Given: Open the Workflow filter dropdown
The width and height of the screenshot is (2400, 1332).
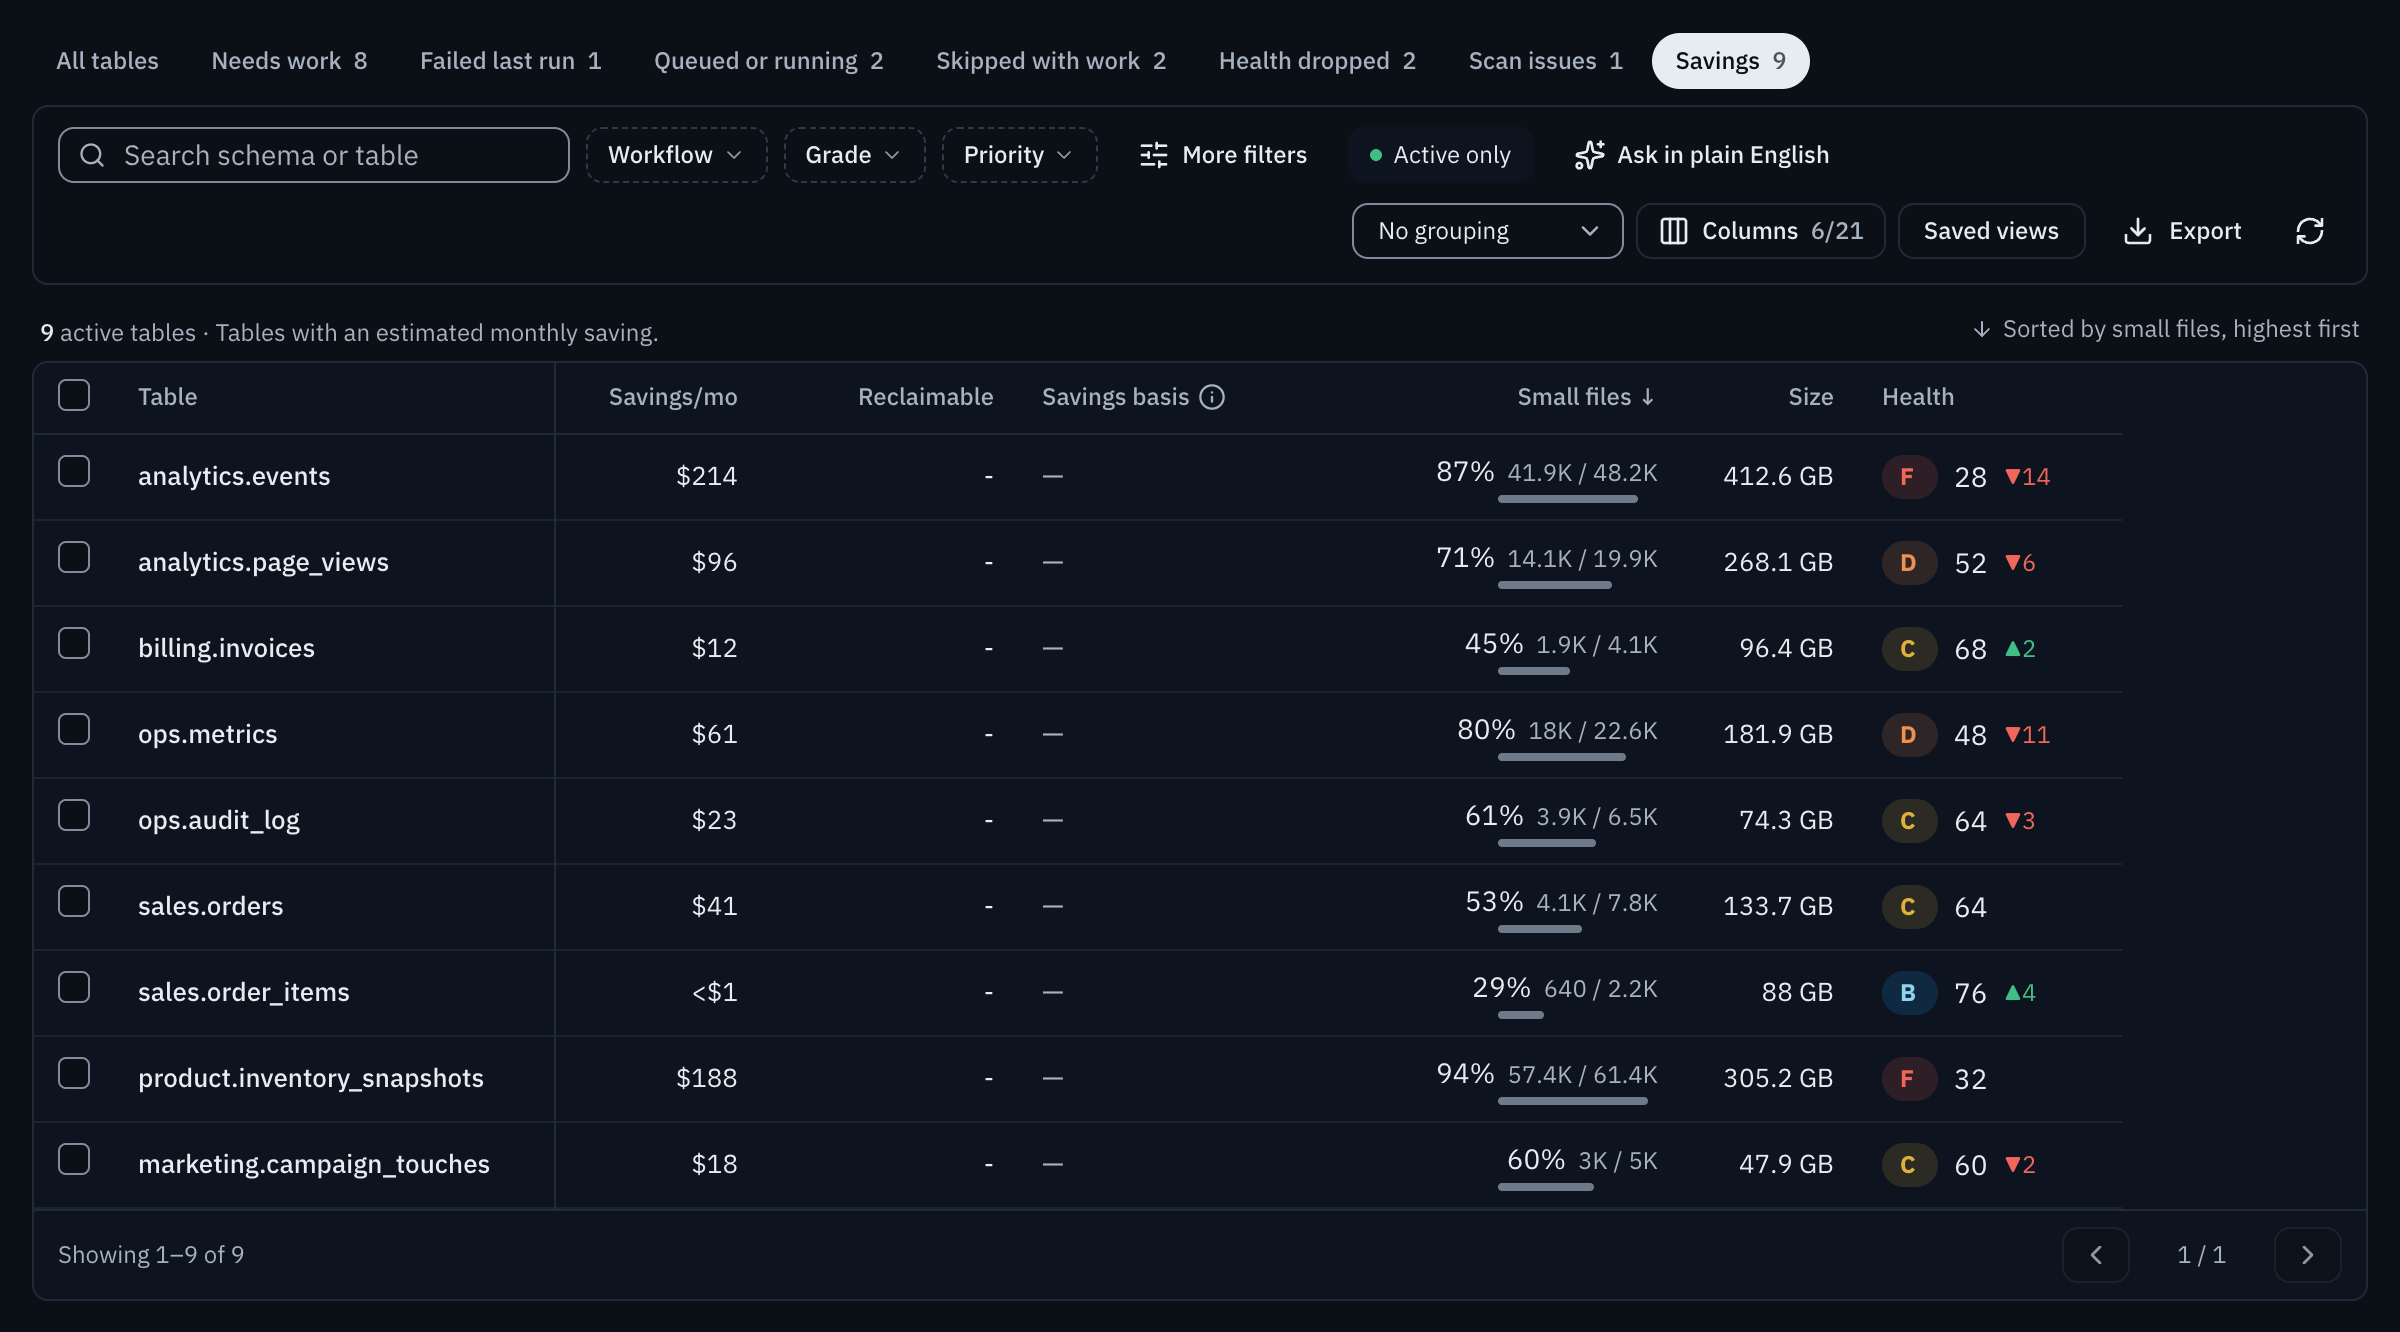Looking at the screenshot, I should click(676, 155).
